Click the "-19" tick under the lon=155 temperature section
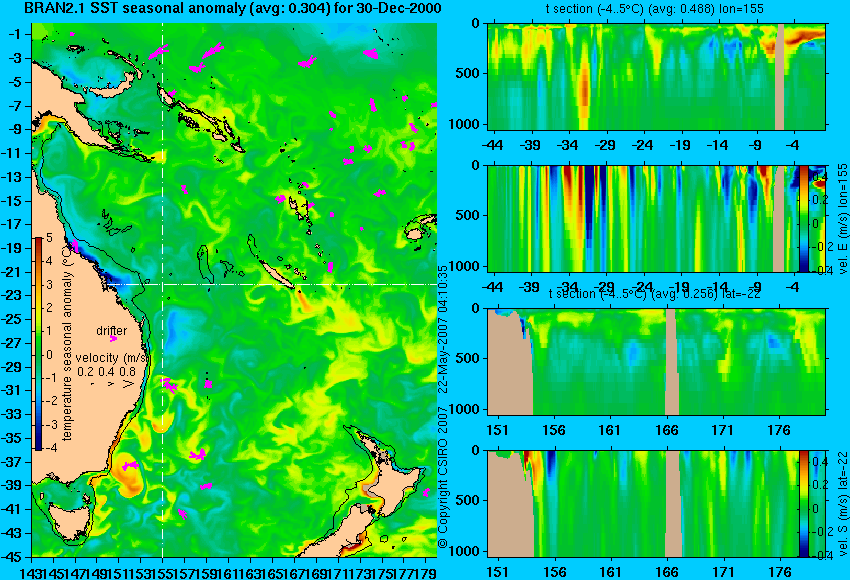The width and height of the screenshot is (850, 580). pyautogui.click(x=680, y=145)
